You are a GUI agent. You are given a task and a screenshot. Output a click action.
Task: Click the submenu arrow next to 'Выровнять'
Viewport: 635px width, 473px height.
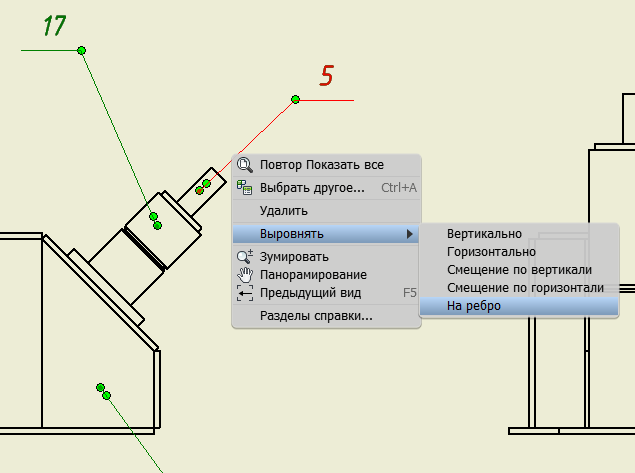click(x=410, y=234)
